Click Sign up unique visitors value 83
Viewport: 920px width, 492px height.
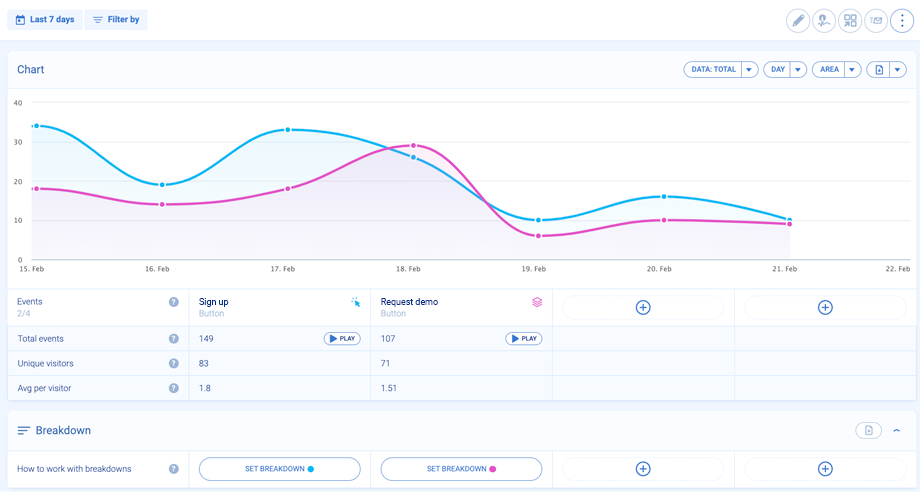point(204,363)
